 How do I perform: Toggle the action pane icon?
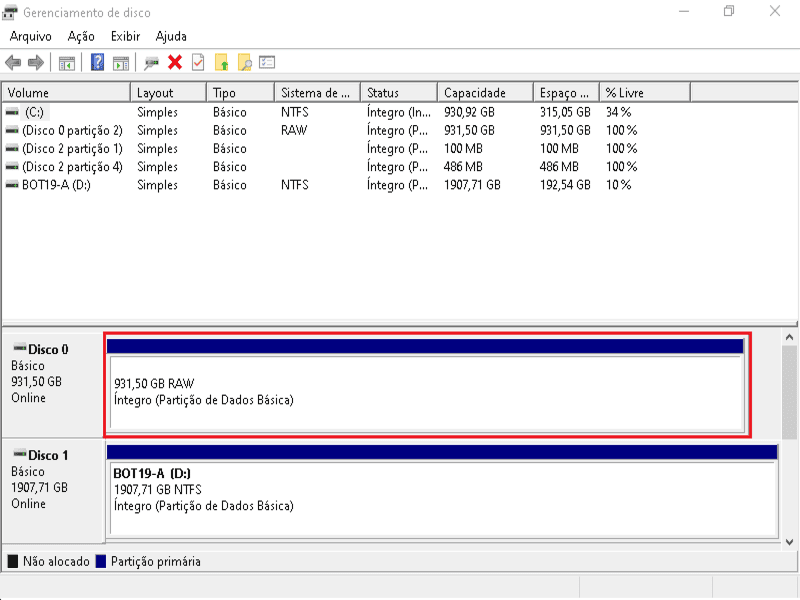pos(120,61)
